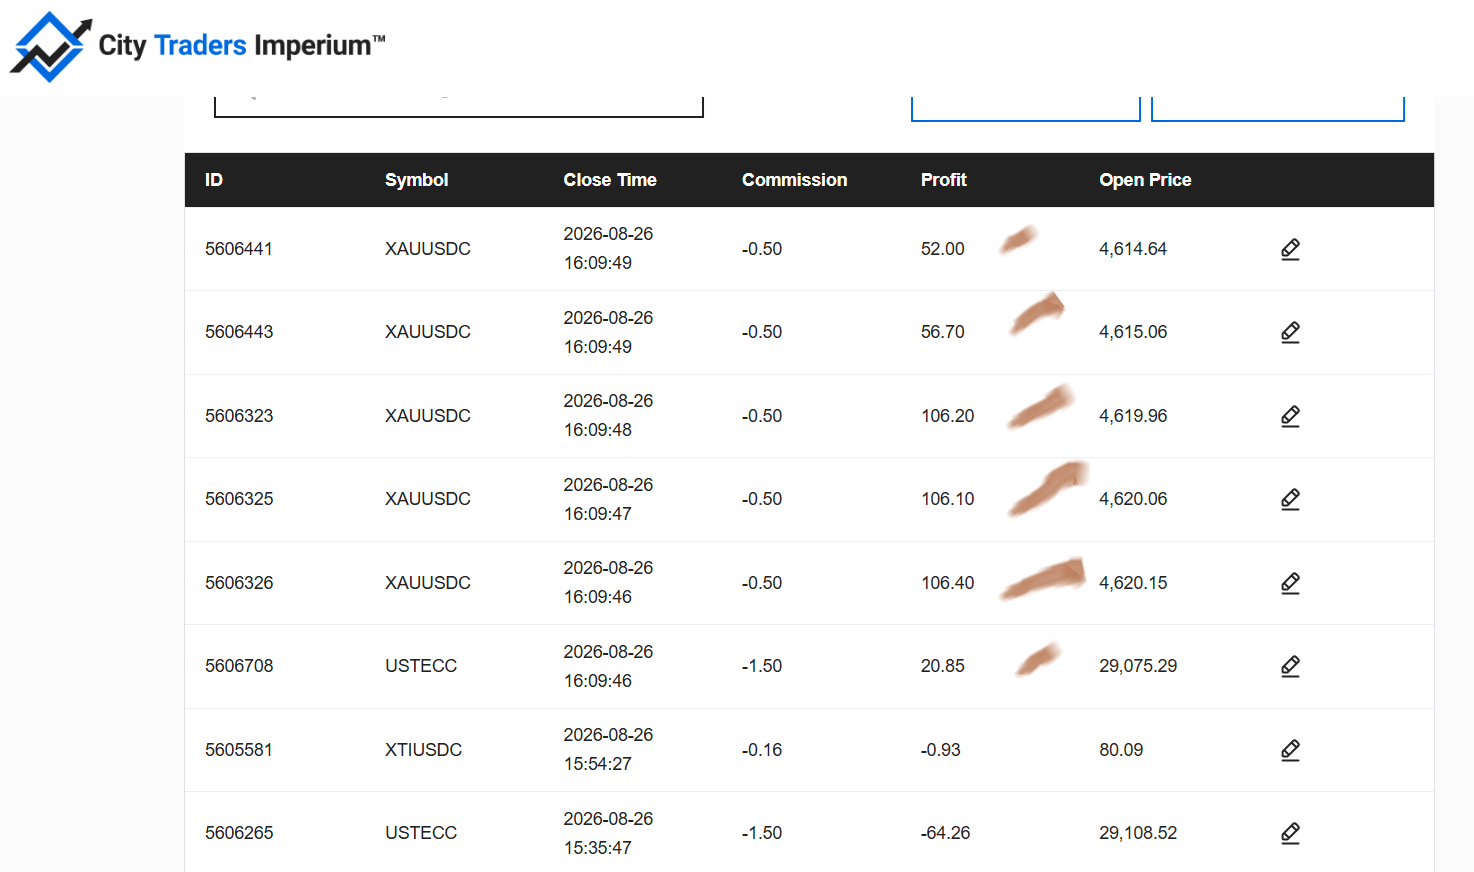Select trade ID 5606265
Viewport: 1474px width, 872px height.
tap(239, 833)
